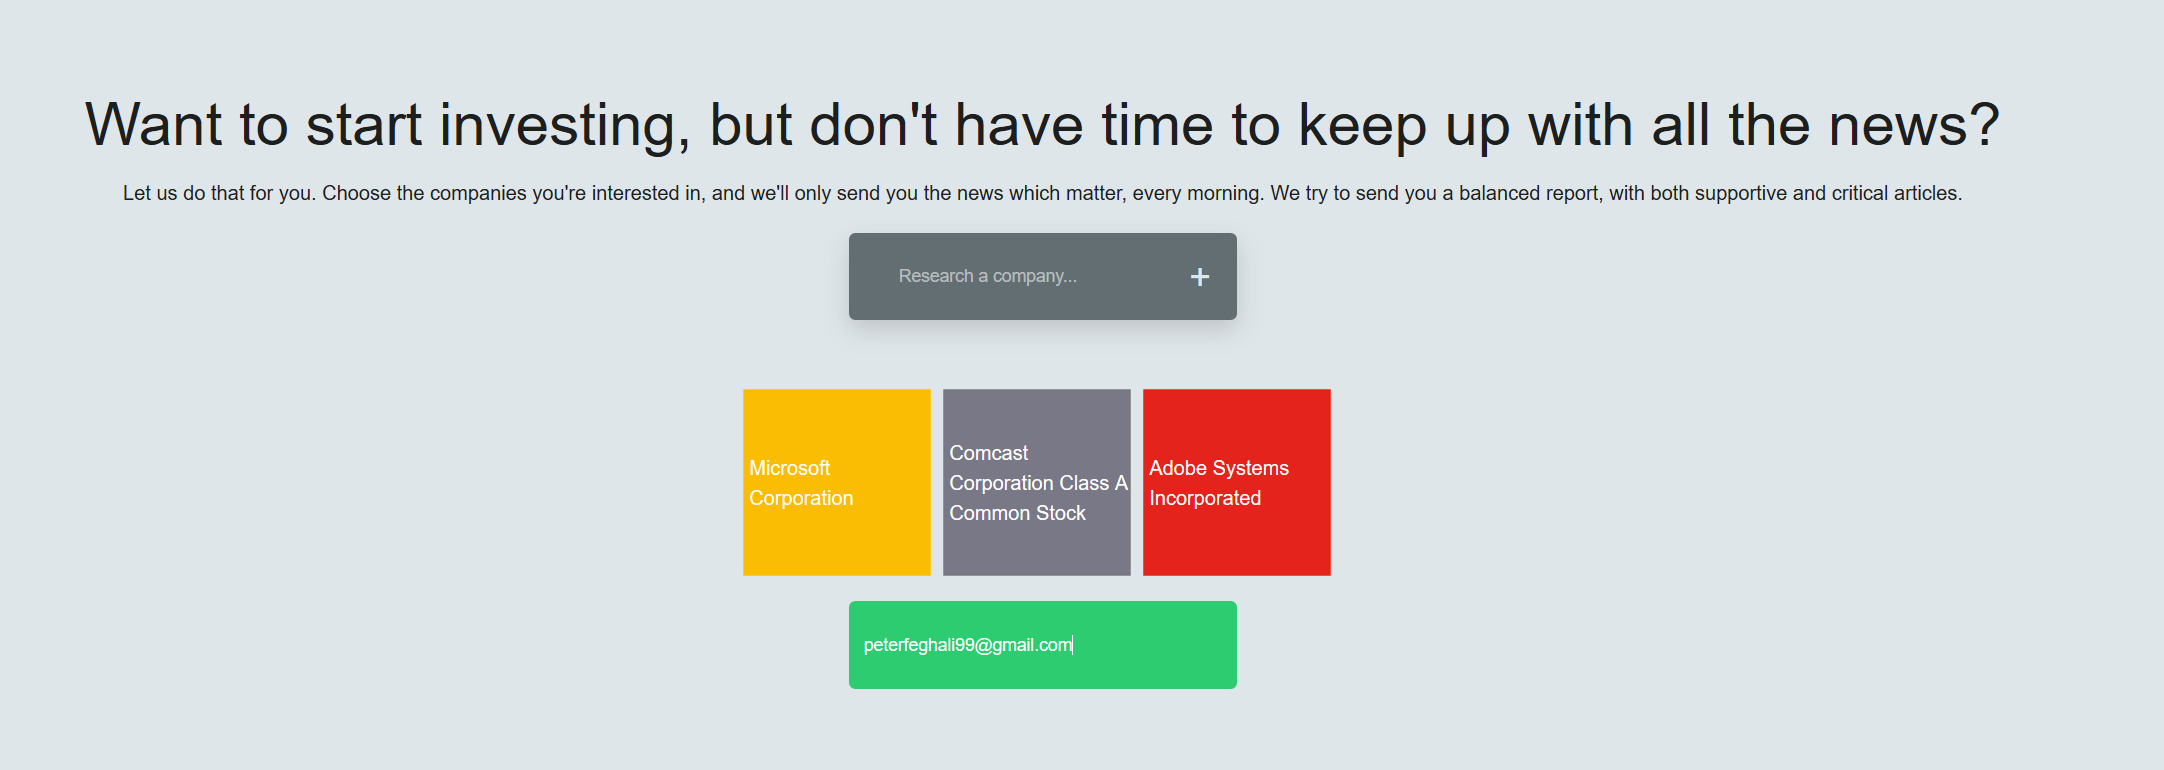Select the gray Comcast Corporation Class A tile
The width and height of the screenshot is (2164, 770).
tap(1037, 482)
